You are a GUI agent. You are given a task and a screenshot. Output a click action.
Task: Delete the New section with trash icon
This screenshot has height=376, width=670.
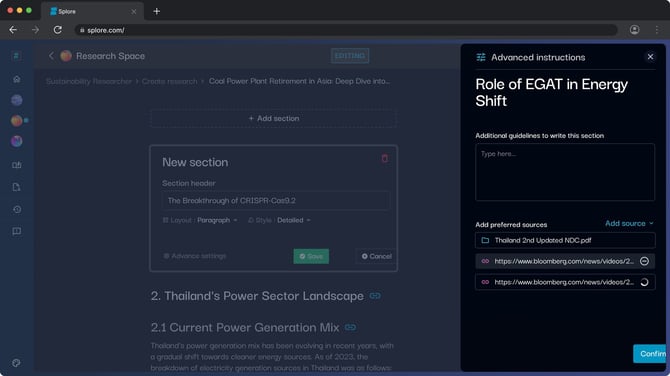384,159
